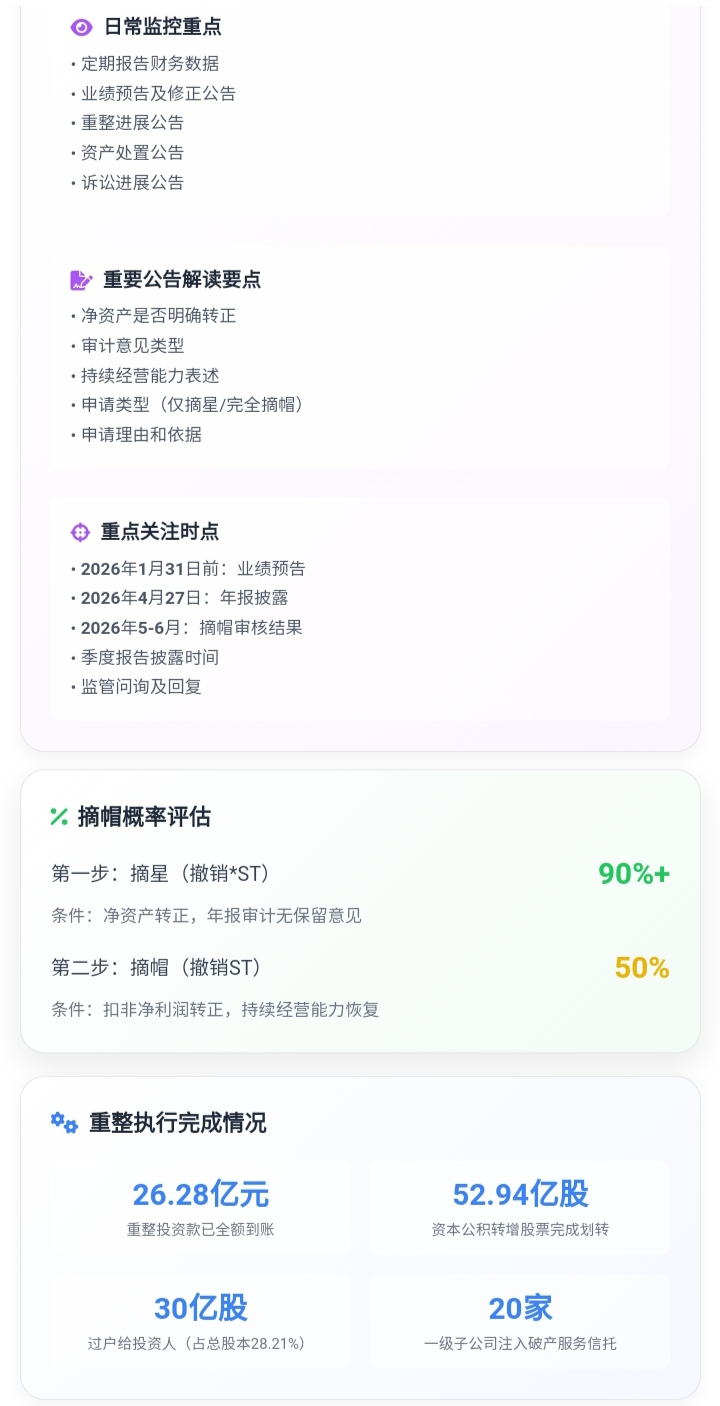Click the 重整进展公告 list item
This screenshot has height=1406, width=720.
[132, 123]
